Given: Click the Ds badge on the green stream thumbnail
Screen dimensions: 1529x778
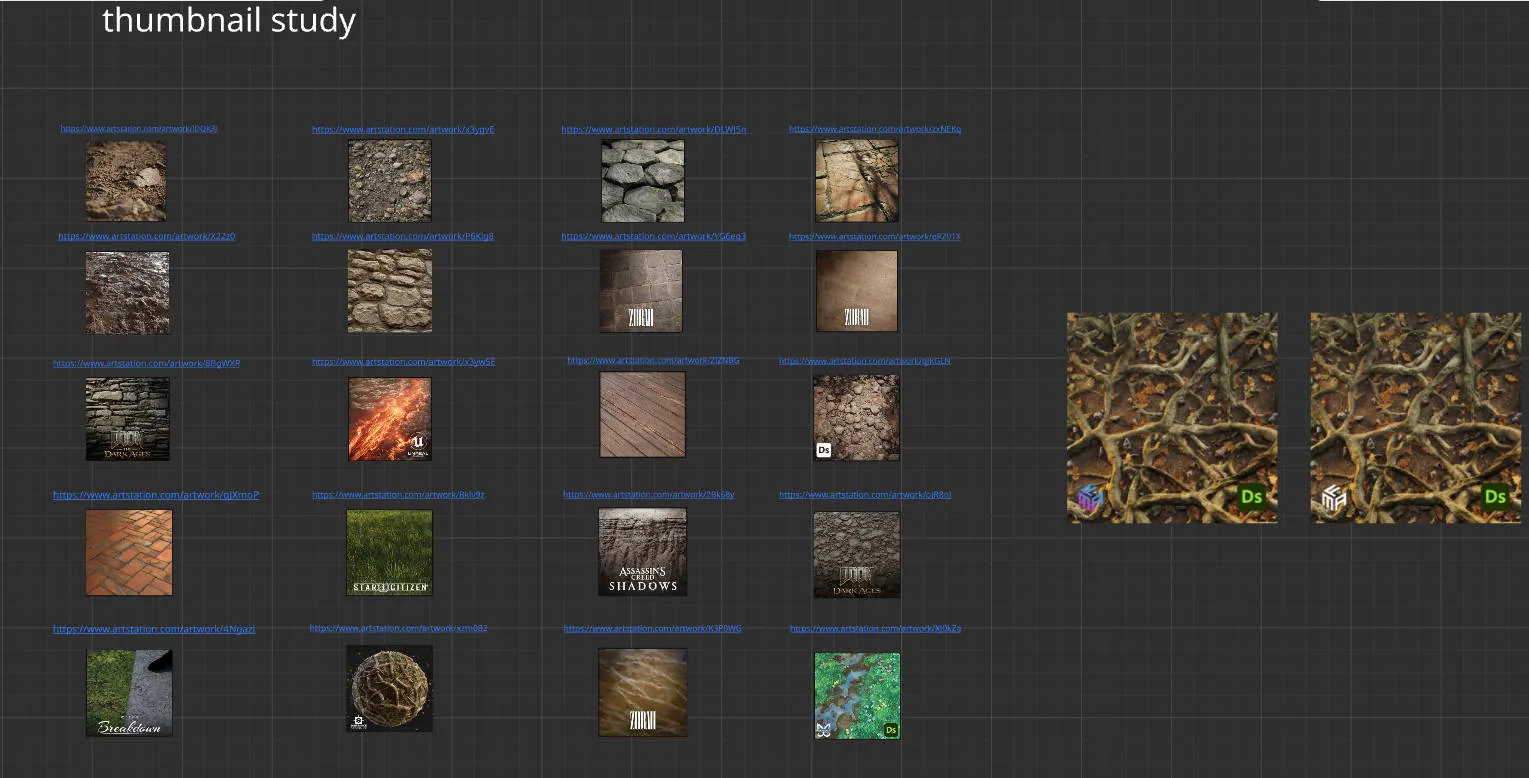Looking at the screenshot, I should (891, 730).
